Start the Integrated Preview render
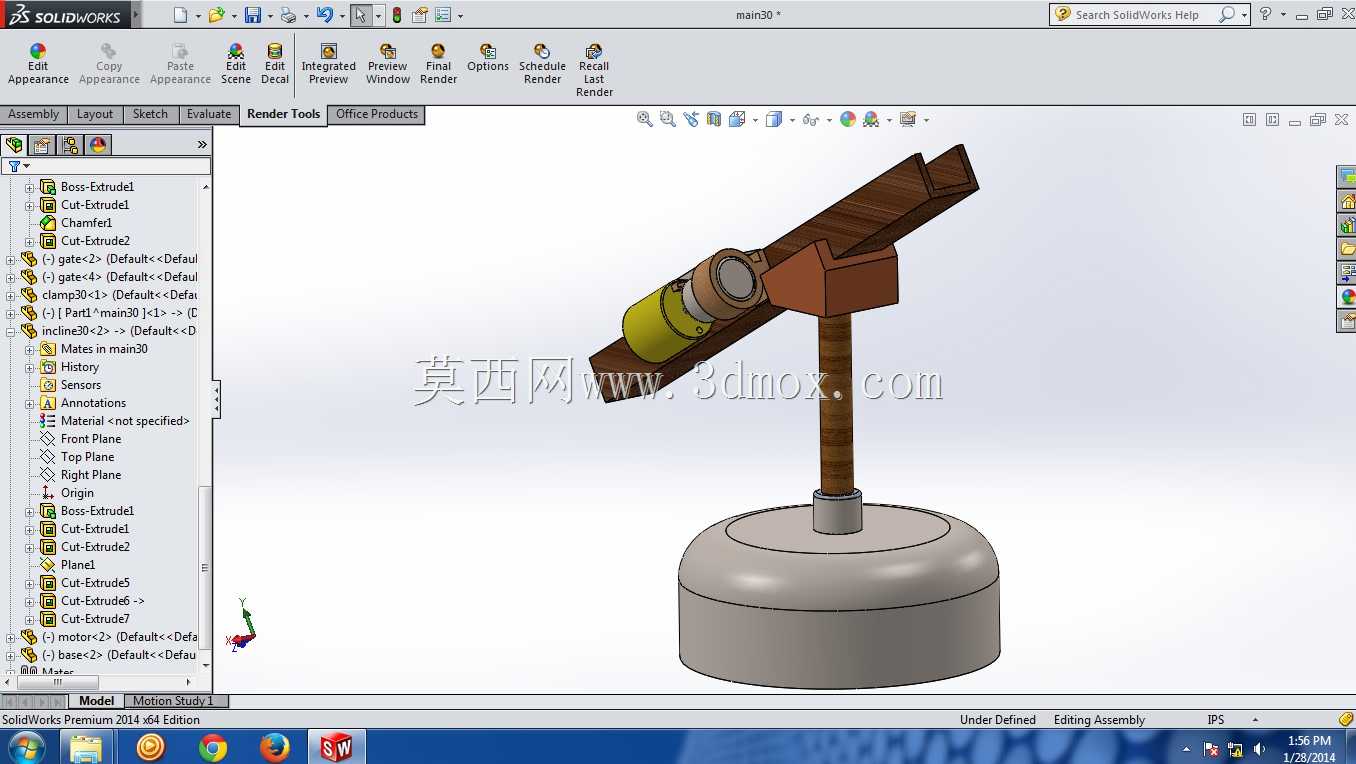Image resolution: width=1356 pixels, height=764 pixels. click(328, 64)
